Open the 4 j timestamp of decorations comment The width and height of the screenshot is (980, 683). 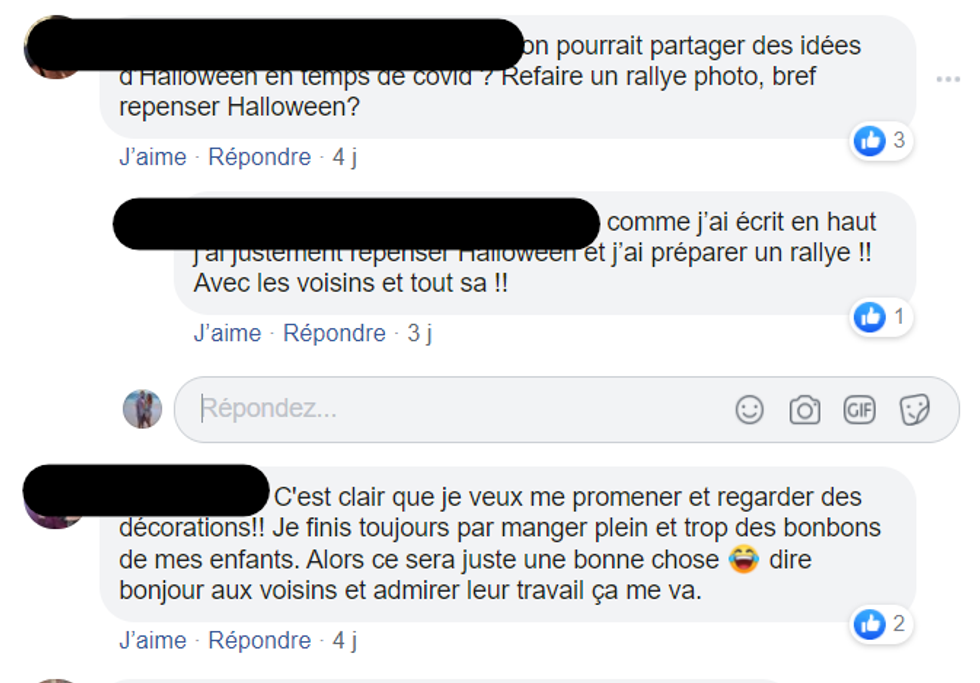(344, 641)
